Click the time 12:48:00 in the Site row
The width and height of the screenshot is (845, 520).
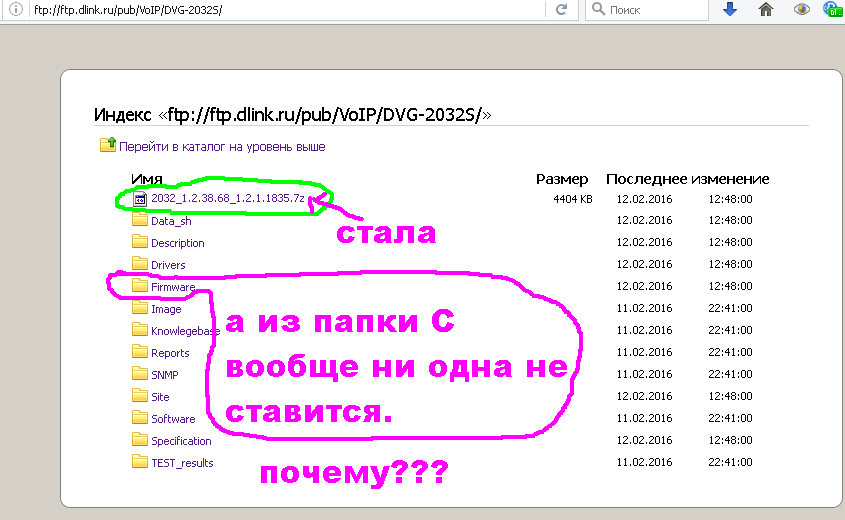point(730,396)
